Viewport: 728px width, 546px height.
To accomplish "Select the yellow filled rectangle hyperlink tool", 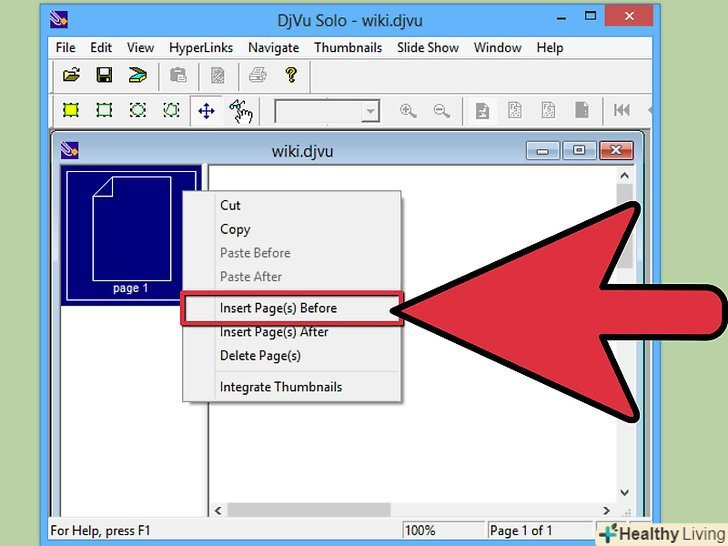I will [71, 110].
